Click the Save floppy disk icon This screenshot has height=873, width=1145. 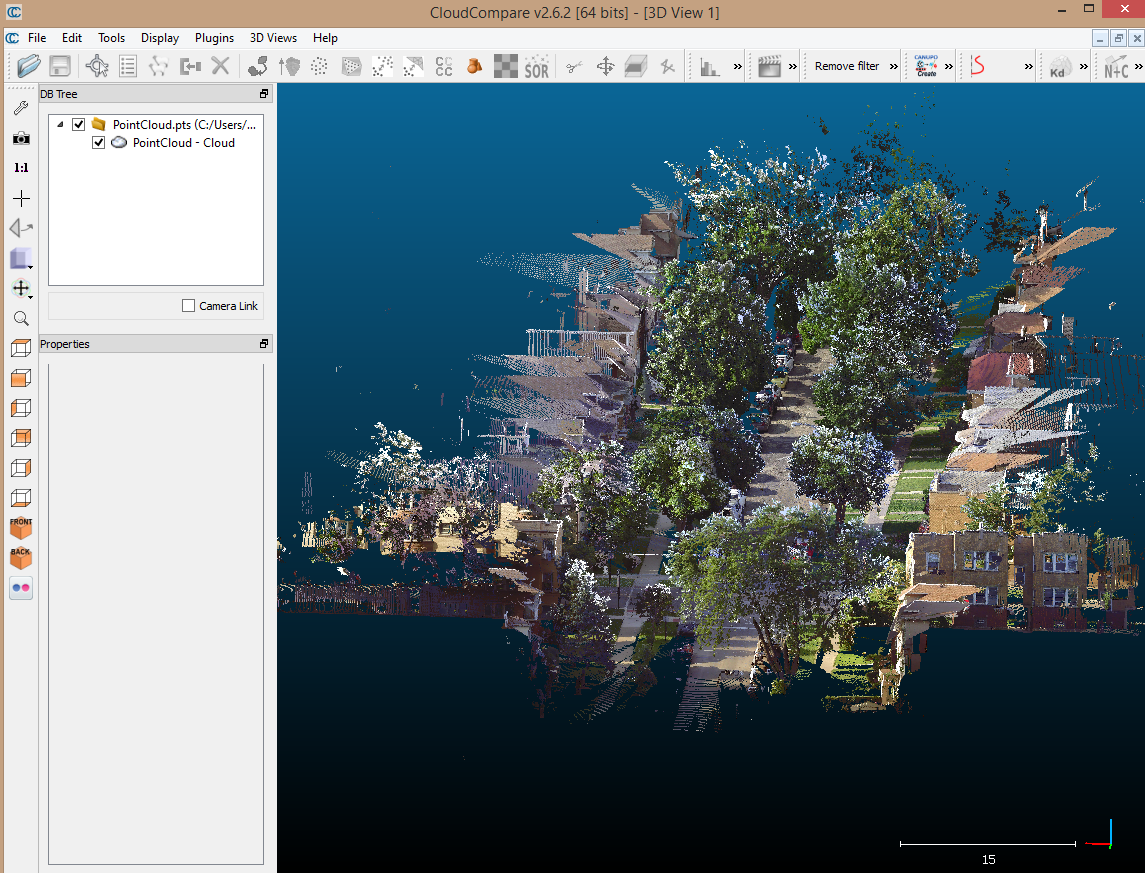click(60, 66)
